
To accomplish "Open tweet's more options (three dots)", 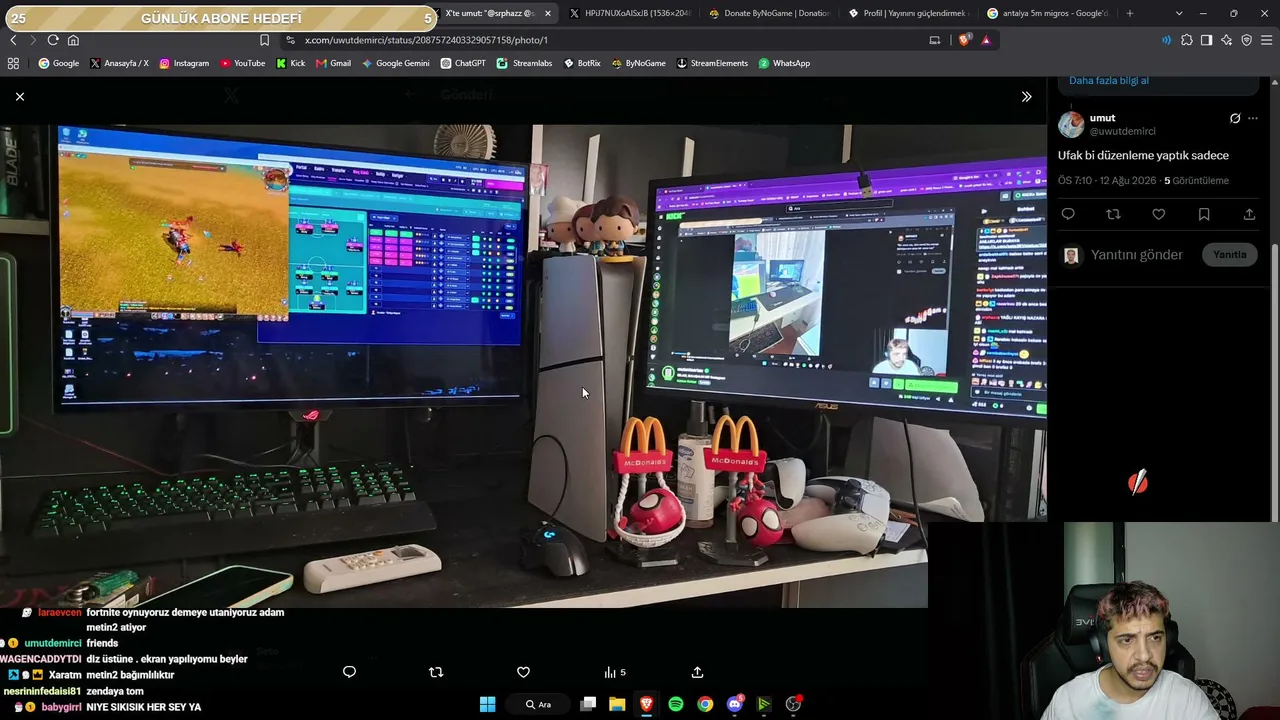I will pyautogui.click(x=1252, y=118).
